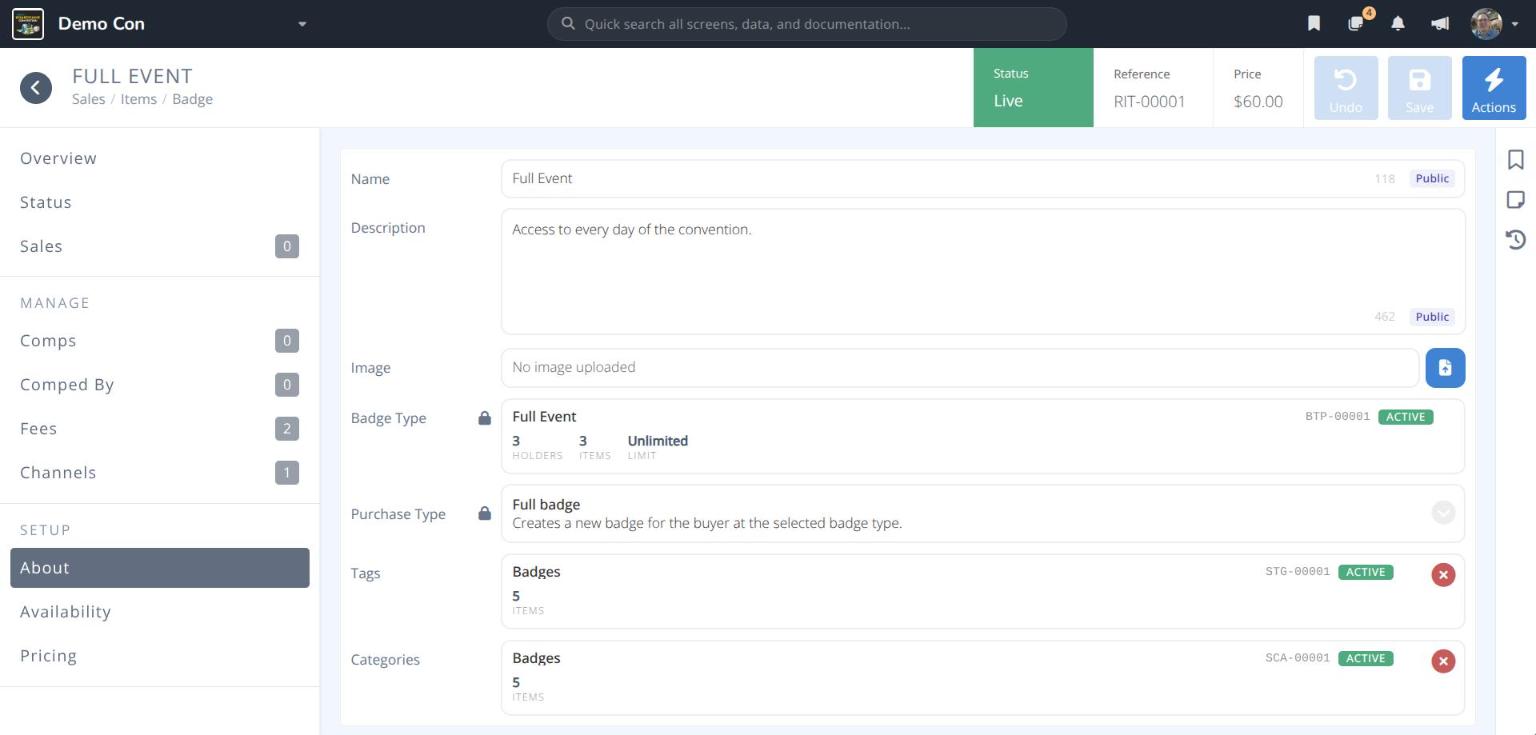Click the Sales breadcrumb link
The width and height of the screenshot is (1536, 735).
click(x=88, y=99)
